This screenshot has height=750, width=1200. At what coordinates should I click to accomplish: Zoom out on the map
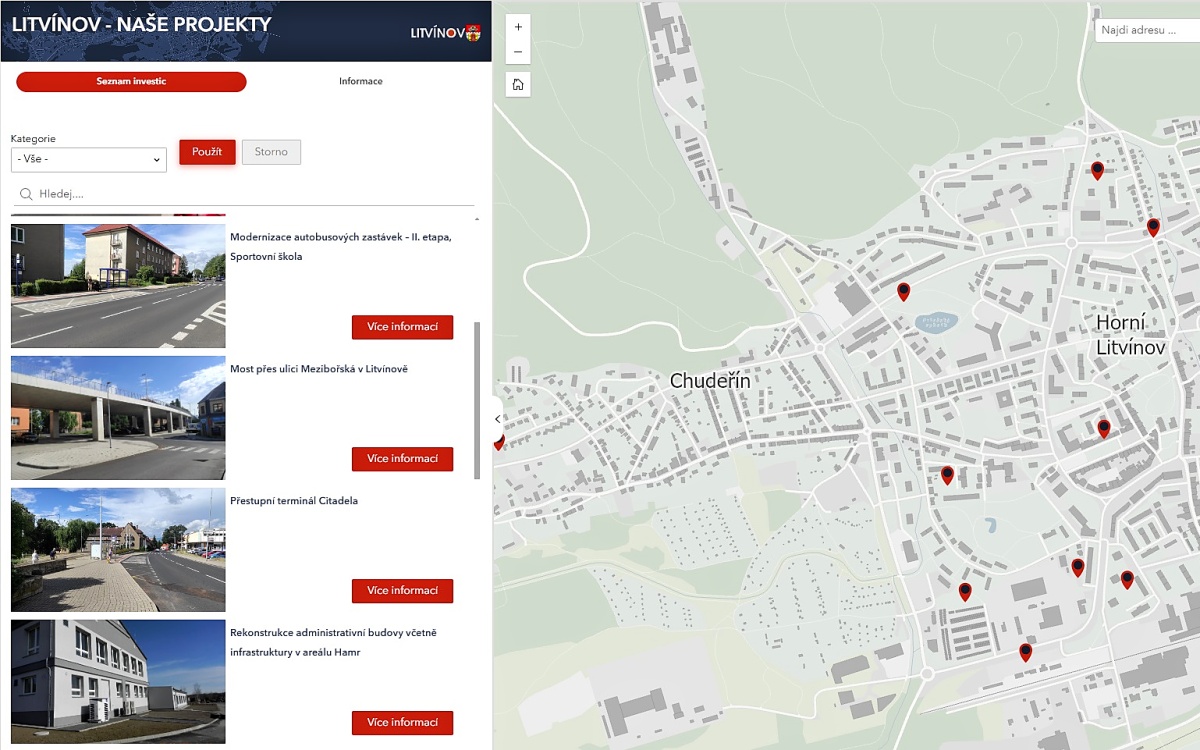click(518, 52)
